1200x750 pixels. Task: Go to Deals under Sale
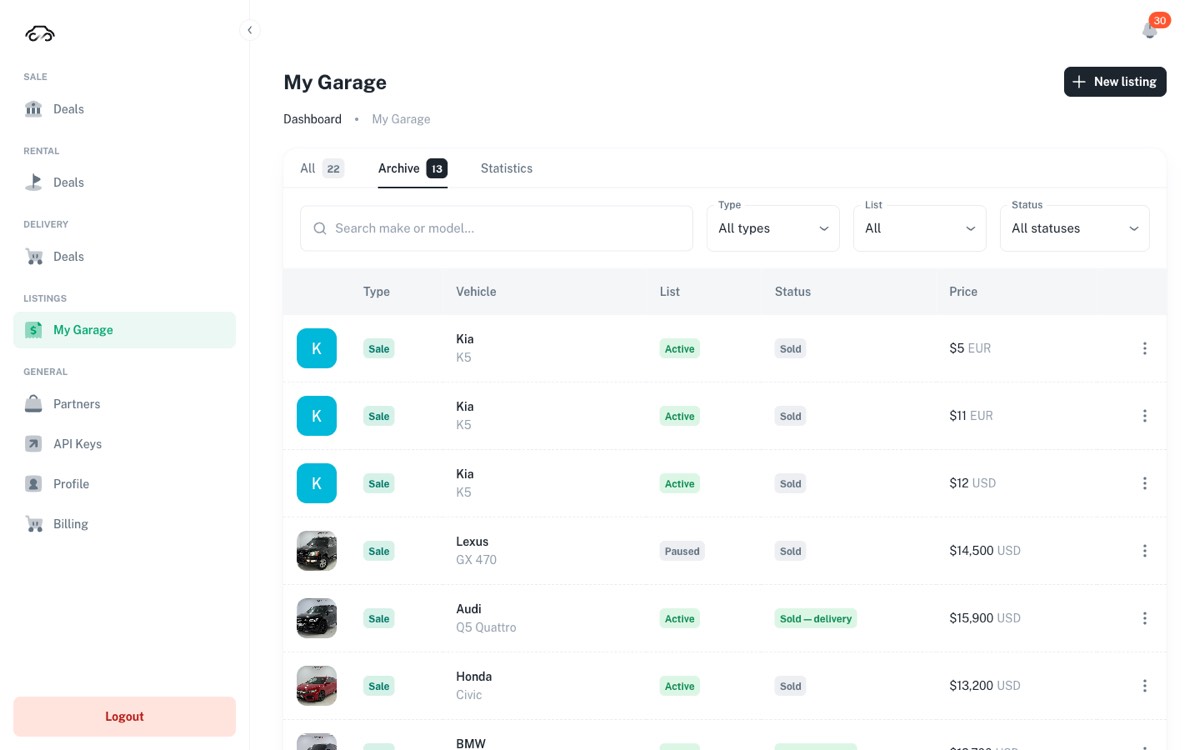click(x=125, y=109)
